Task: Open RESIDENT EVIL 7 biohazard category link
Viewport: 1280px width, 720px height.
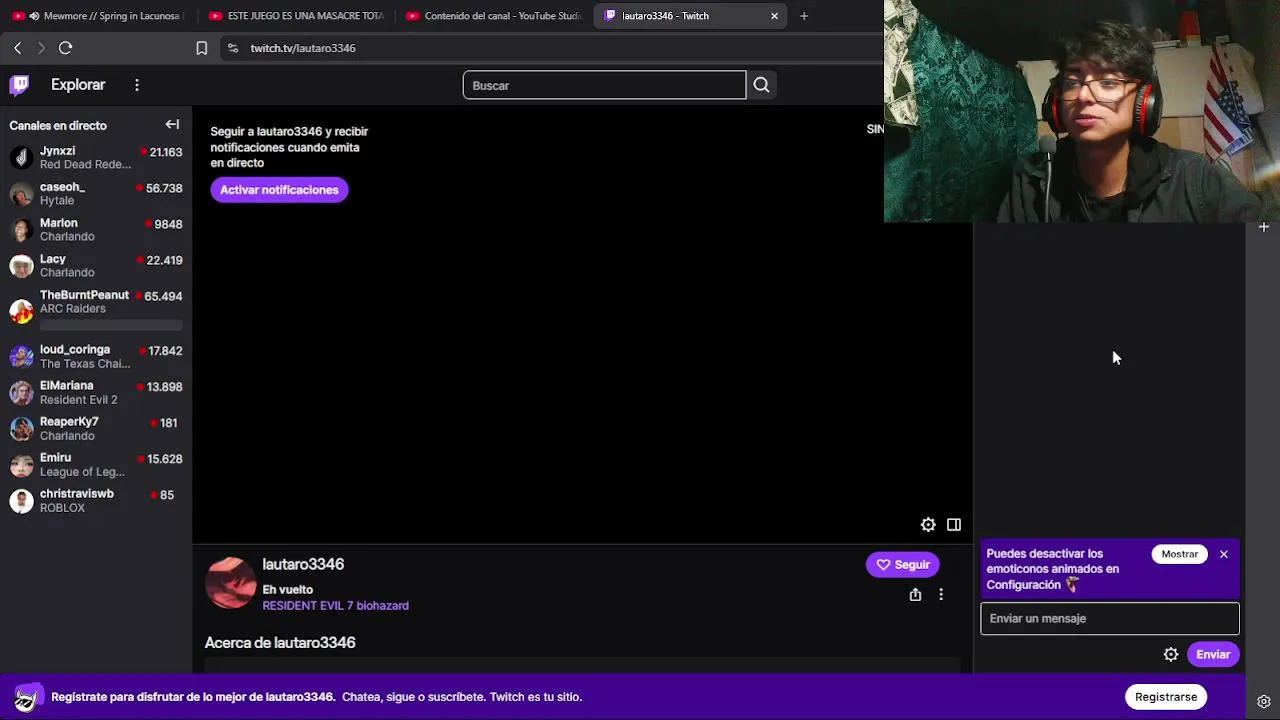Action: 335,606
